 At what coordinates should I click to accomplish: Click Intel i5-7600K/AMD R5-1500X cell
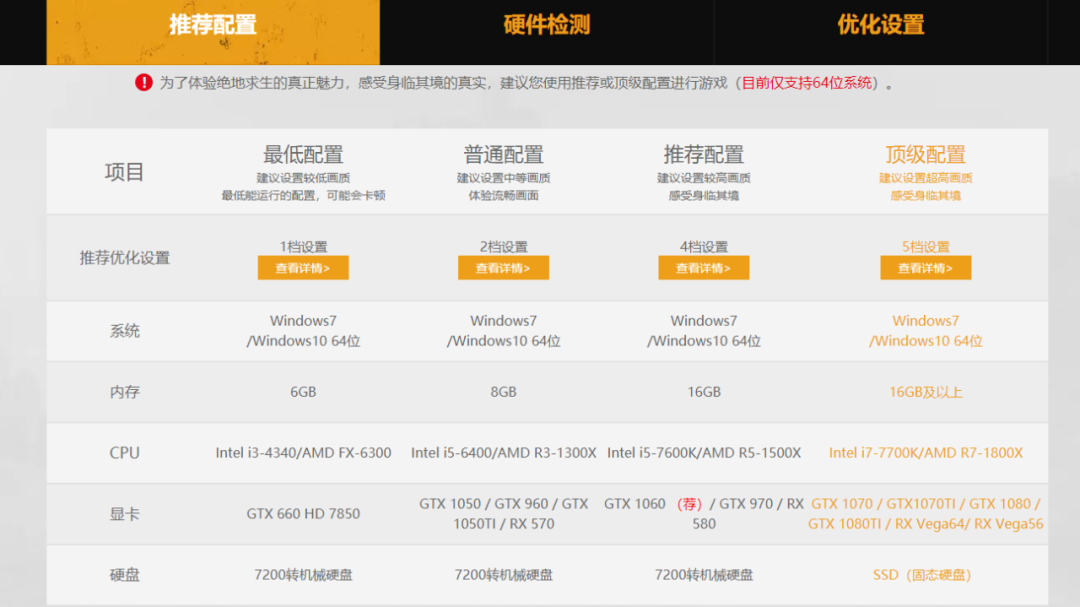[x=704, y=453]
